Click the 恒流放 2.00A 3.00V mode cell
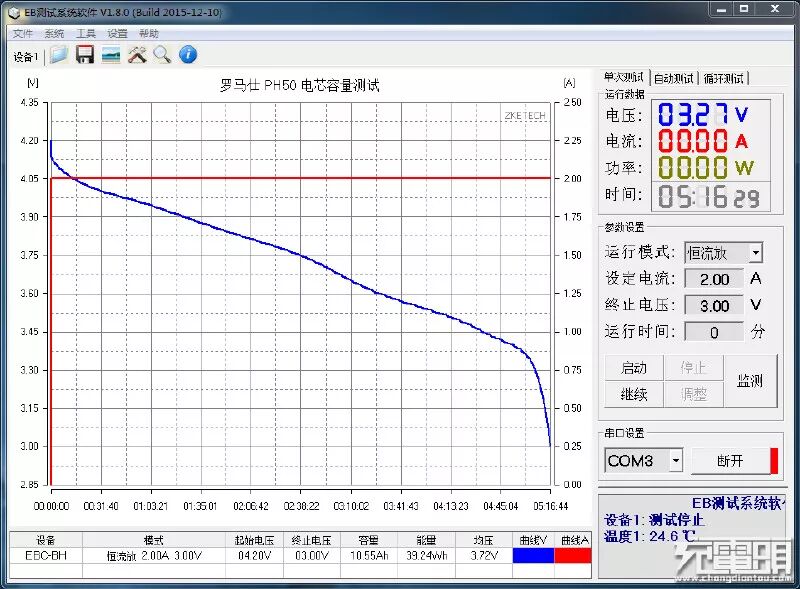This screenshot has height=589, width=800. (x=154, y=555)
